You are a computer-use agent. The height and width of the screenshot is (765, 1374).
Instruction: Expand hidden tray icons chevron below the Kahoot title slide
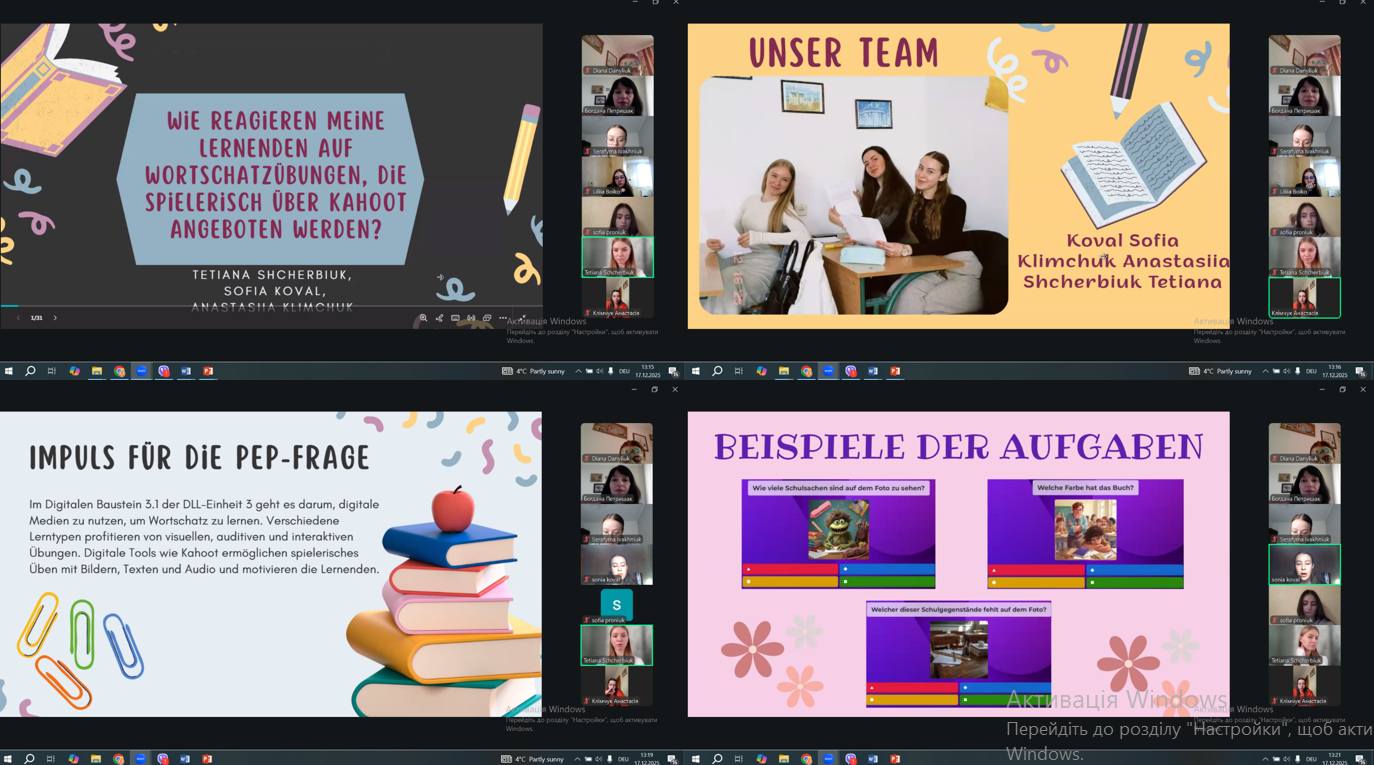(579, 371)
